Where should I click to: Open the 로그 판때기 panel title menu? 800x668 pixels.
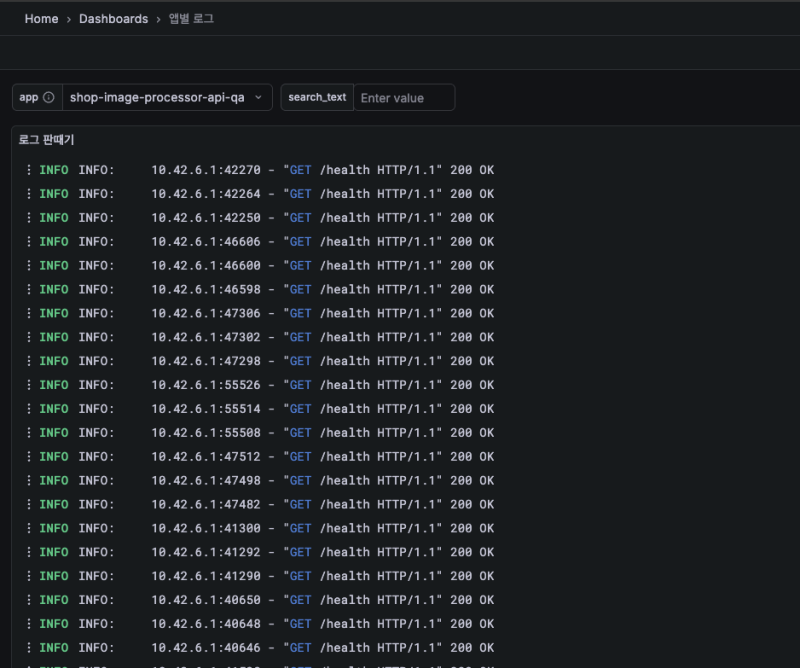click(46, 140)
